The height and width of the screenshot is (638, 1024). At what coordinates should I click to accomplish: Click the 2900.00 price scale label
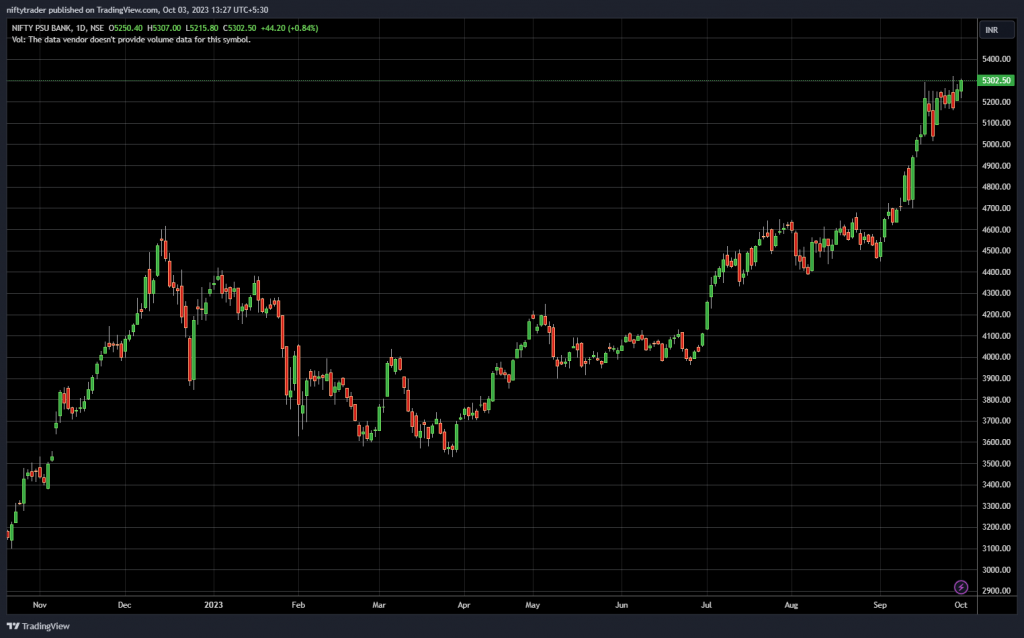coord(996,591)
